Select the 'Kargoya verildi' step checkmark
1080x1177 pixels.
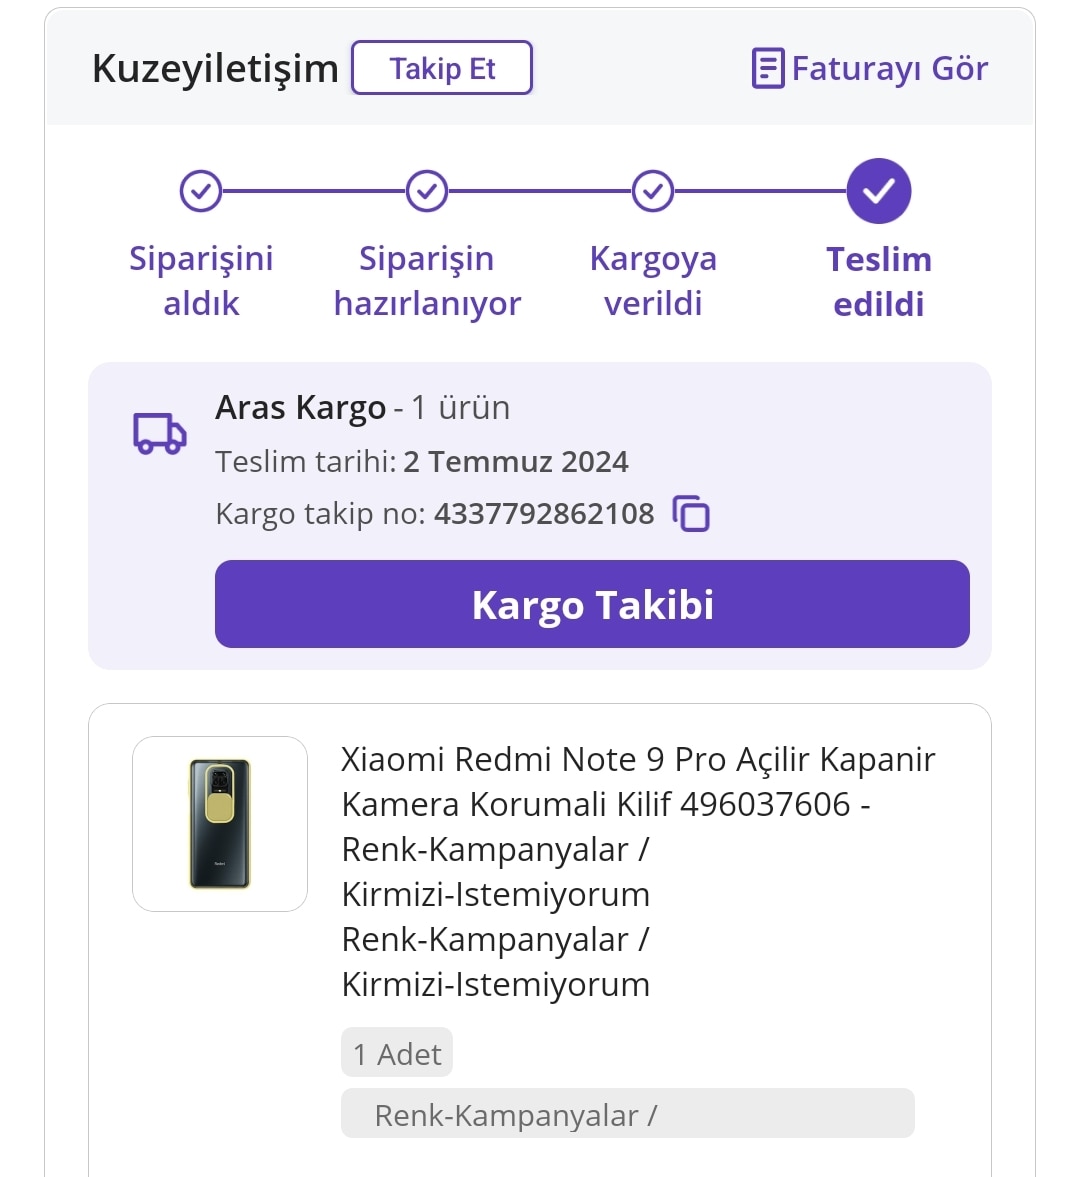tap(653, 191)
